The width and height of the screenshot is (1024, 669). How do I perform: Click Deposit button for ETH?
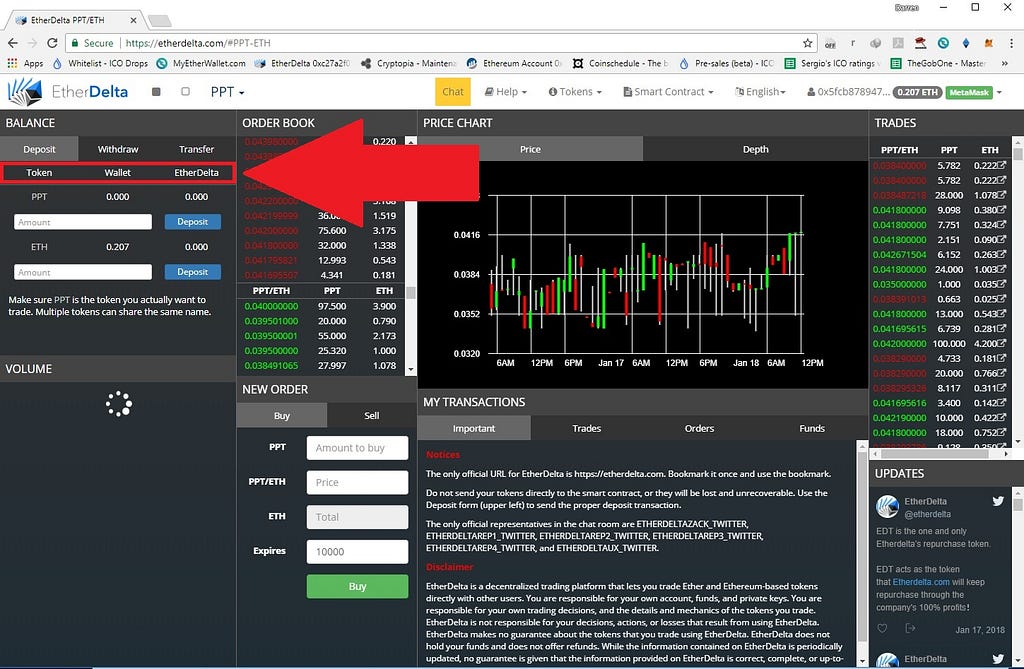coord(193,272)
